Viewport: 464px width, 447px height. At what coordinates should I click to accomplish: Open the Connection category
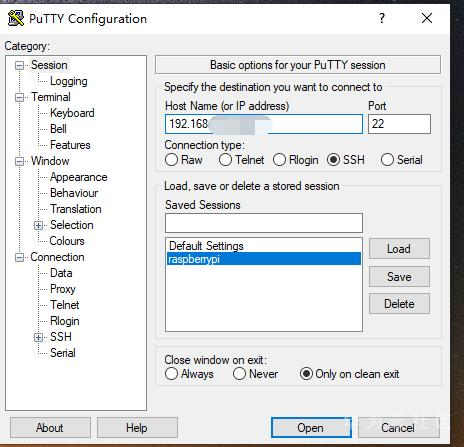57,257
